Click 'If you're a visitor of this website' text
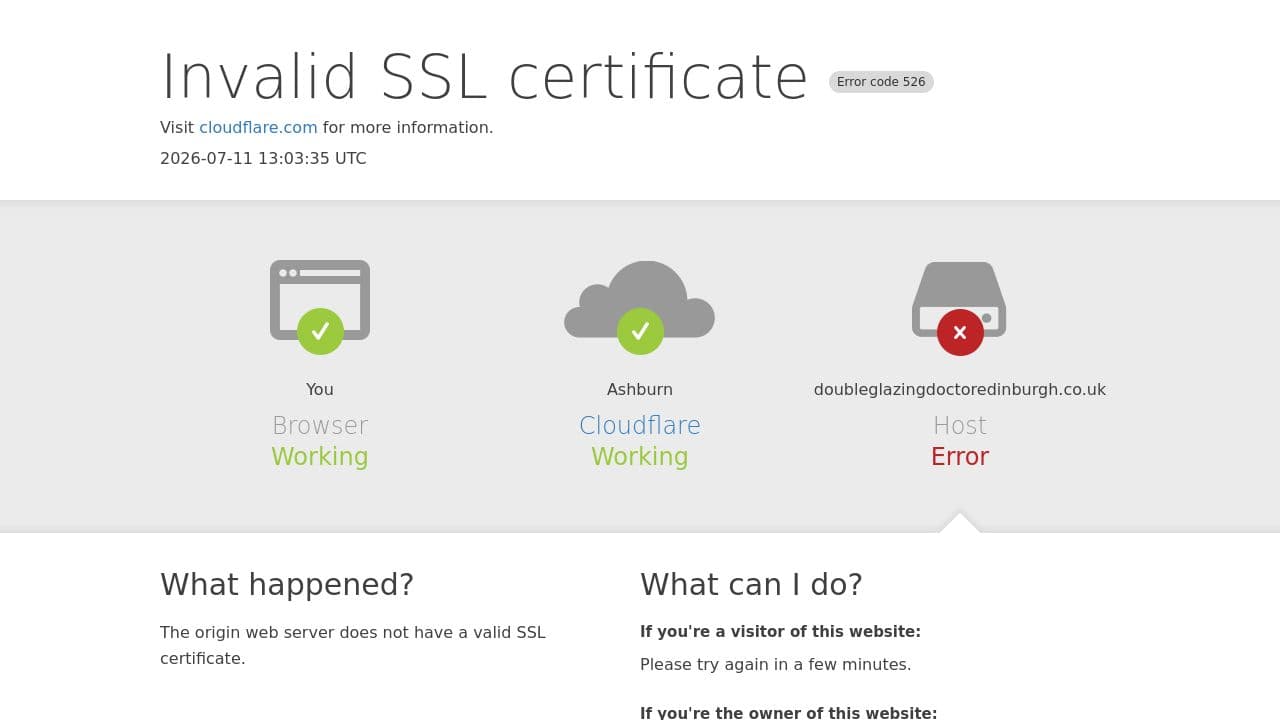 780,632
